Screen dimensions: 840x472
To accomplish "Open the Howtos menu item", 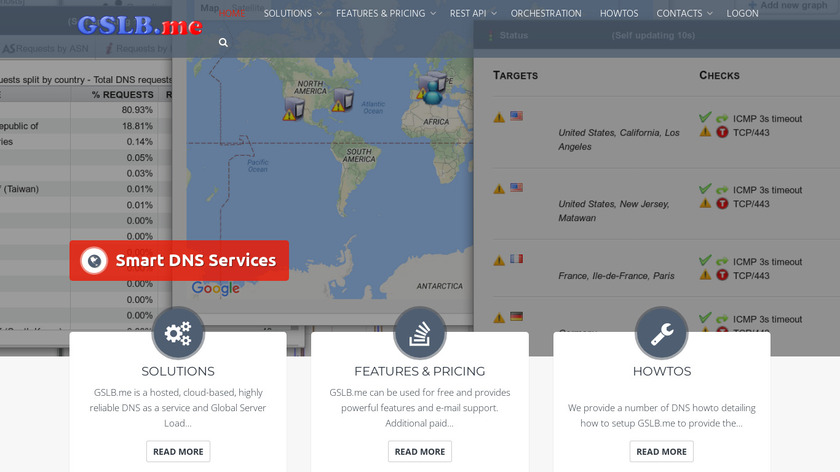I will 619,13.
